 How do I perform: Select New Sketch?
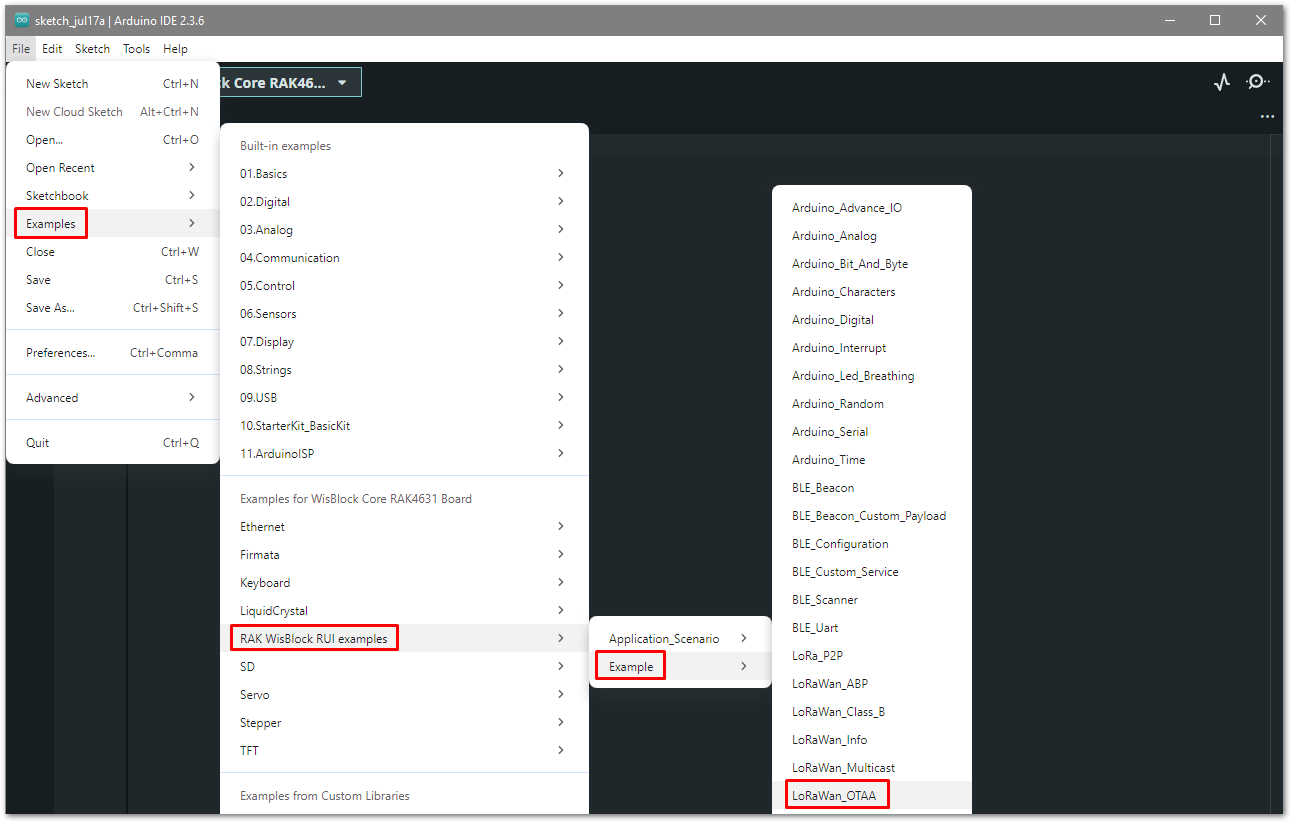click(57, 83)
